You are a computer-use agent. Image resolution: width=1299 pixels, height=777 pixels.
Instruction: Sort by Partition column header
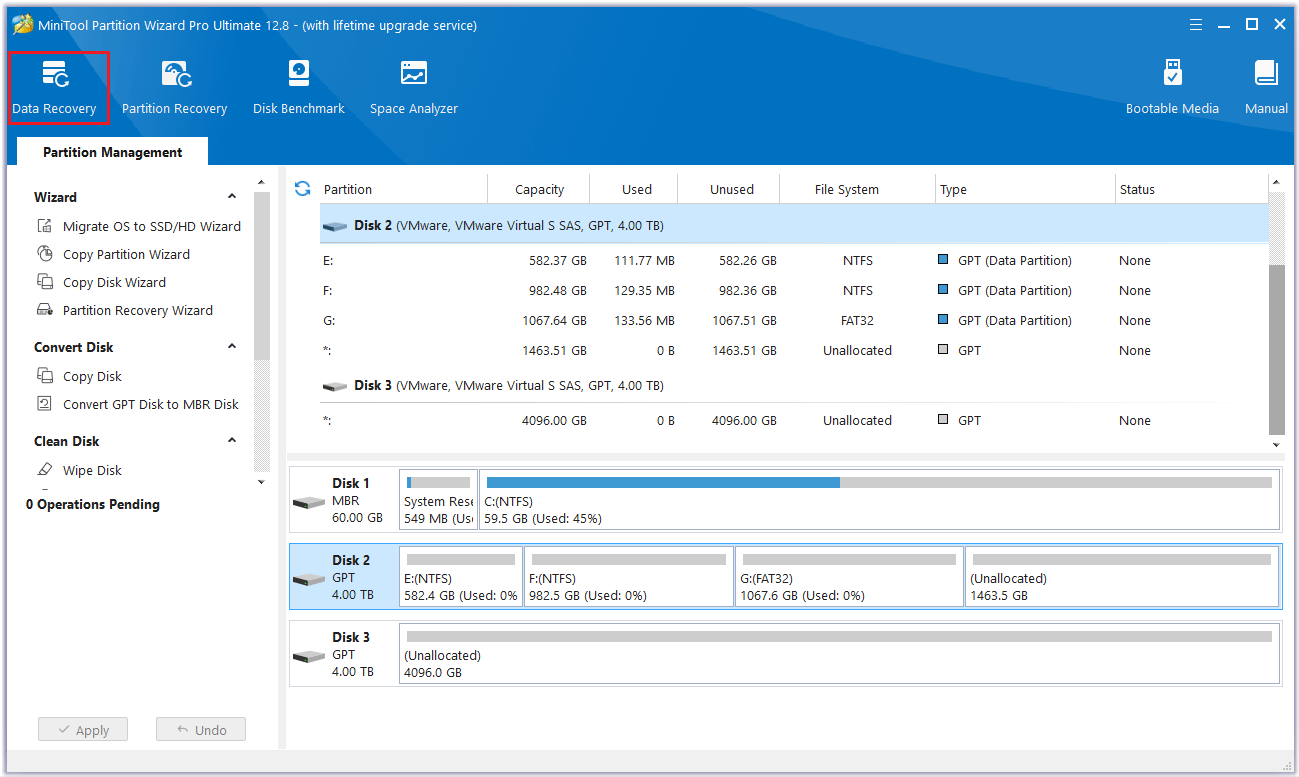click(x=348, y=189)
